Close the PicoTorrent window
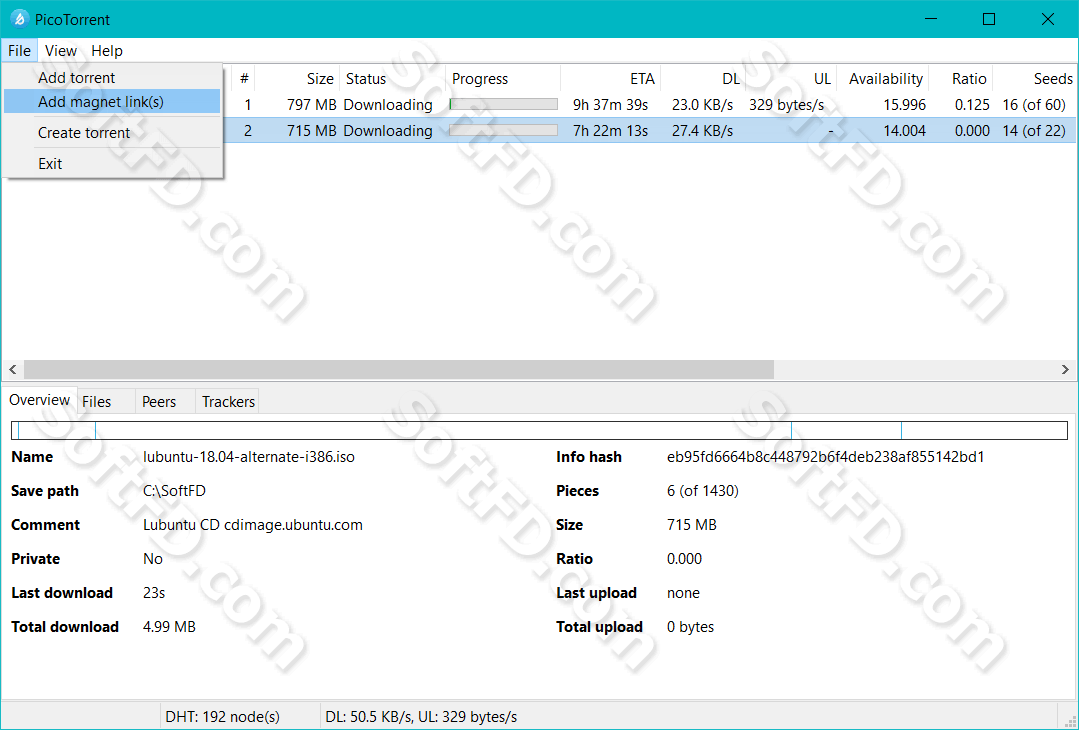1079x730 pixels. 1048,19
